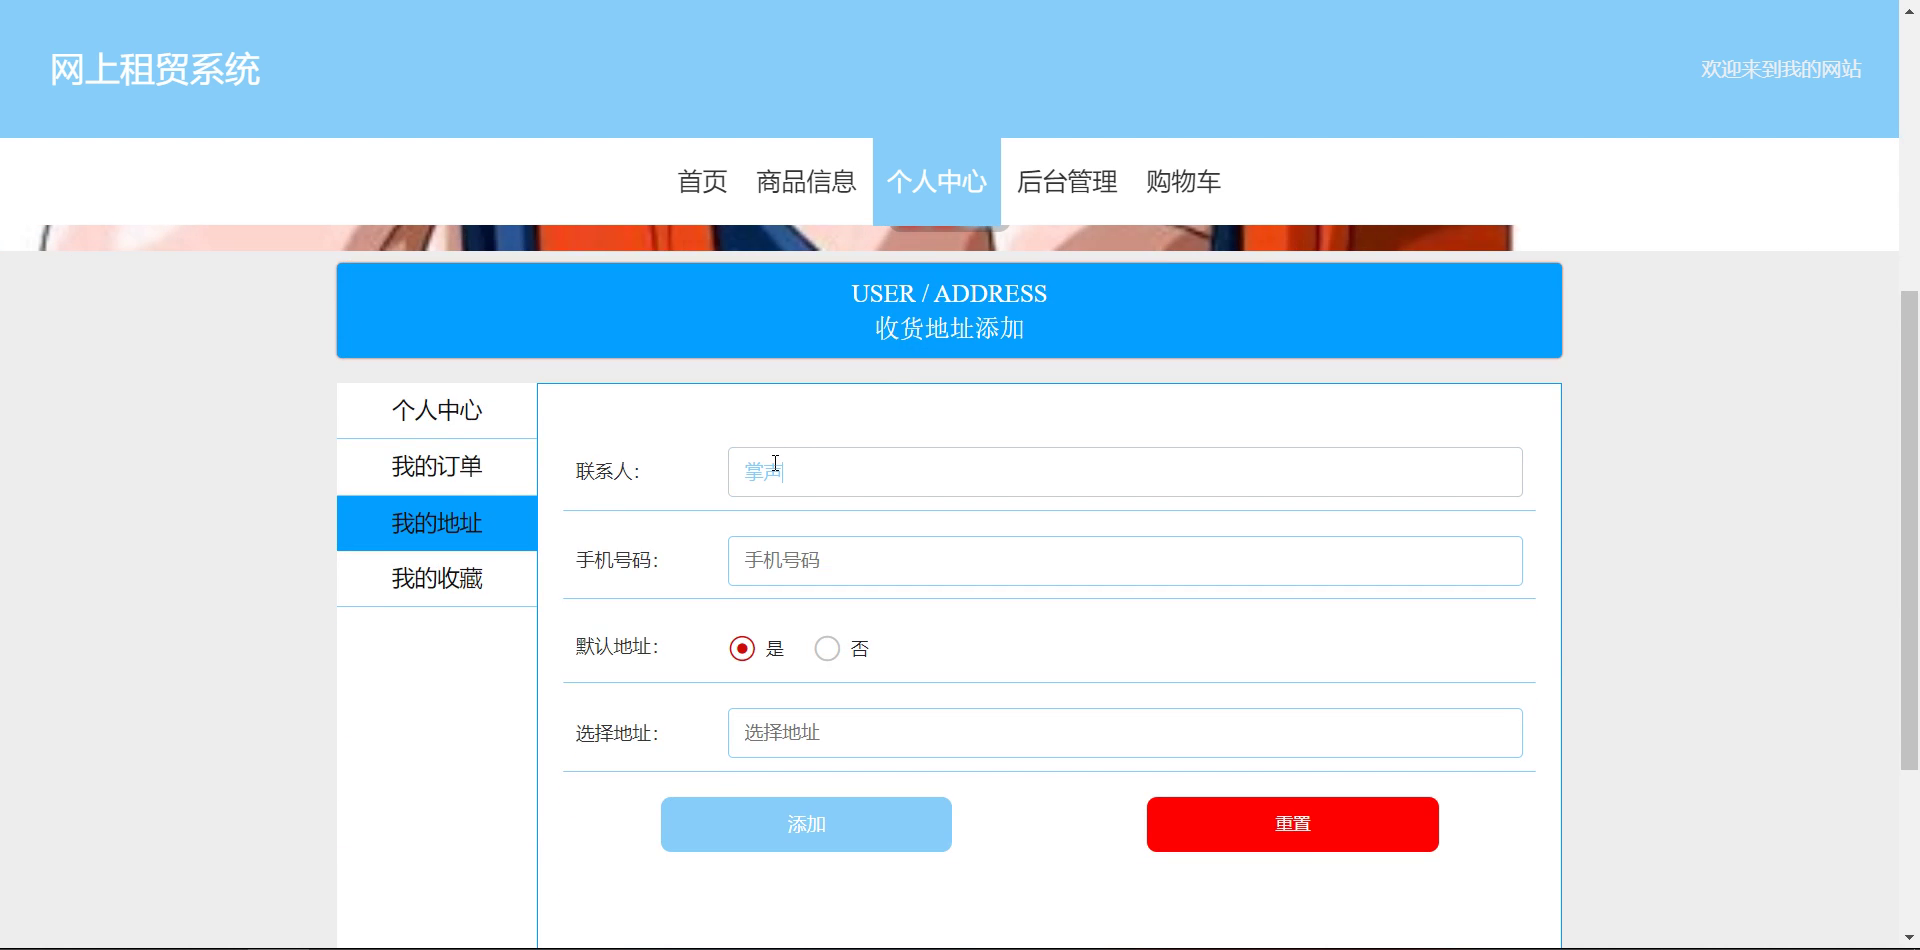Click the scrollbar down arrow
This screenshot has width=1920, height=950.
(1910, 939)
